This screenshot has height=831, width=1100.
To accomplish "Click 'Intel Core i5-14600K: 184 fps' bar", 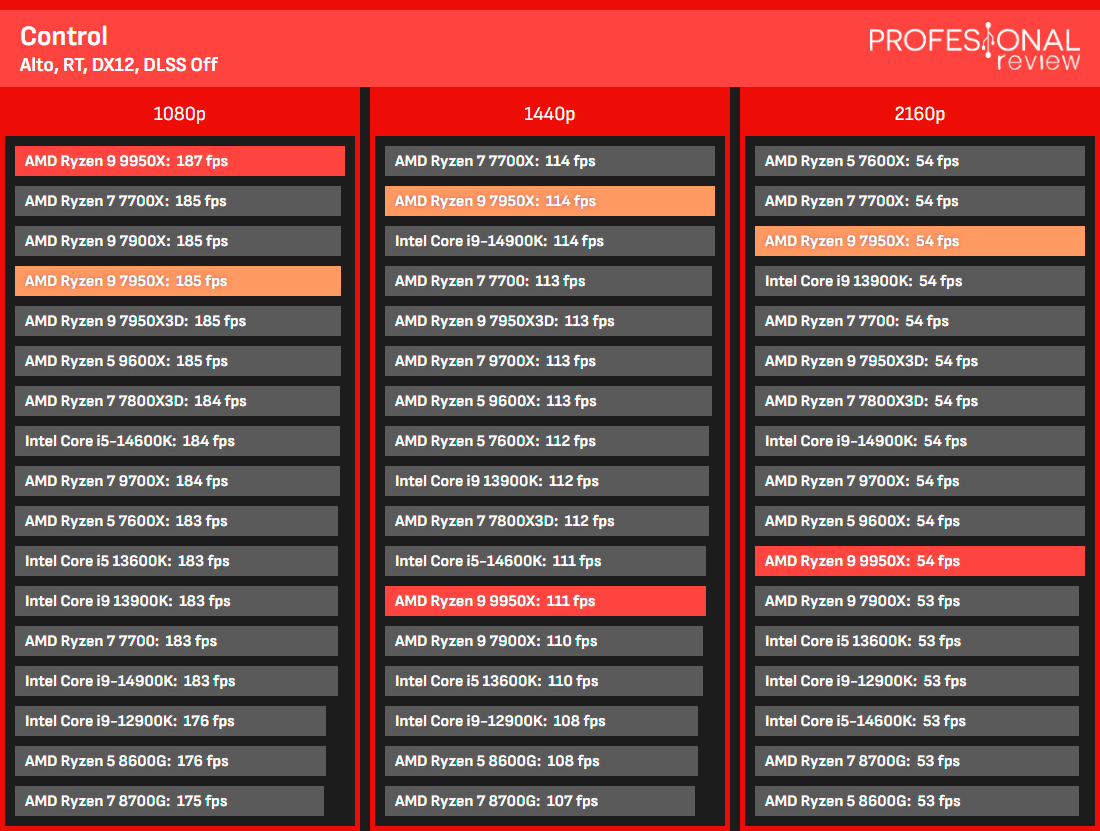I will click(177, 440).
